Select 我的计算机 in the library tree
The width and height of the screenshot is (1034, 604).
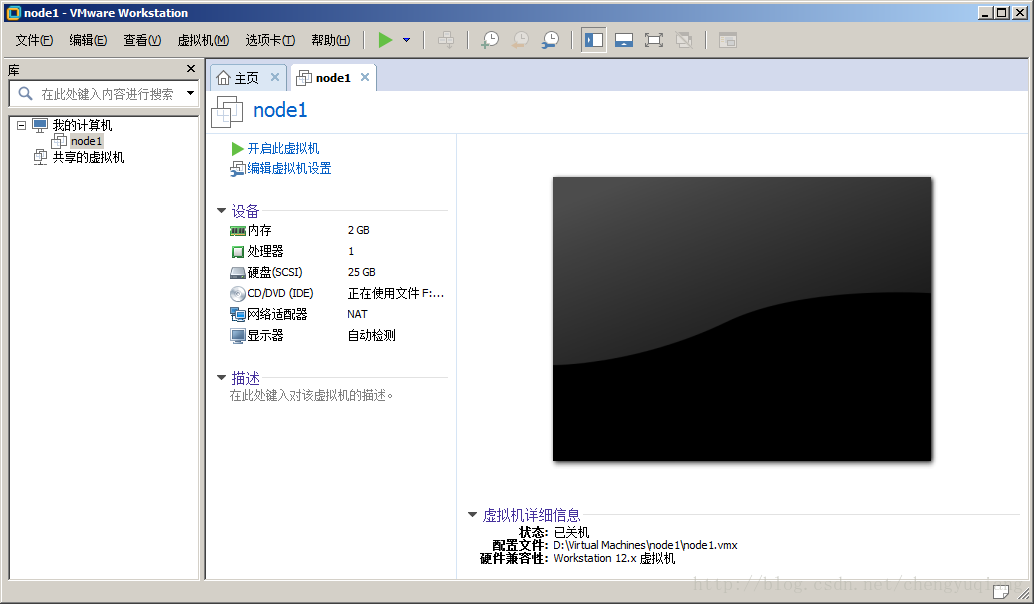(82, 125)
